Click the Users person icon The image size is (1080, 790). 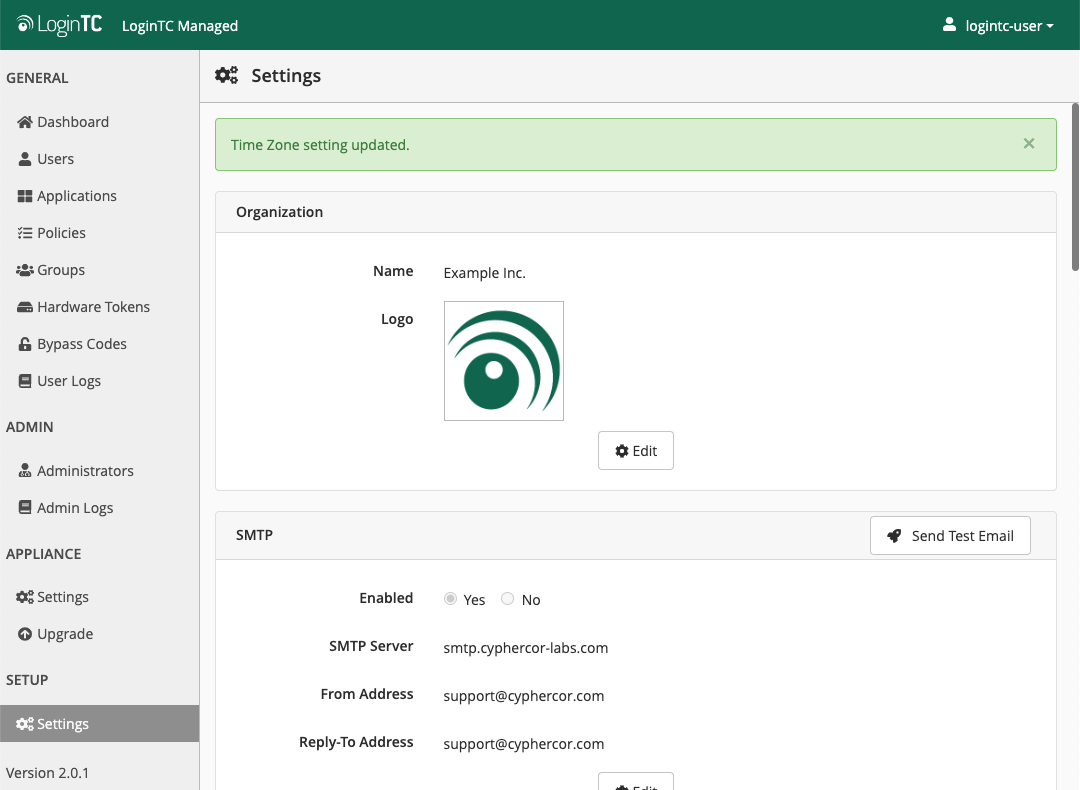25,159
